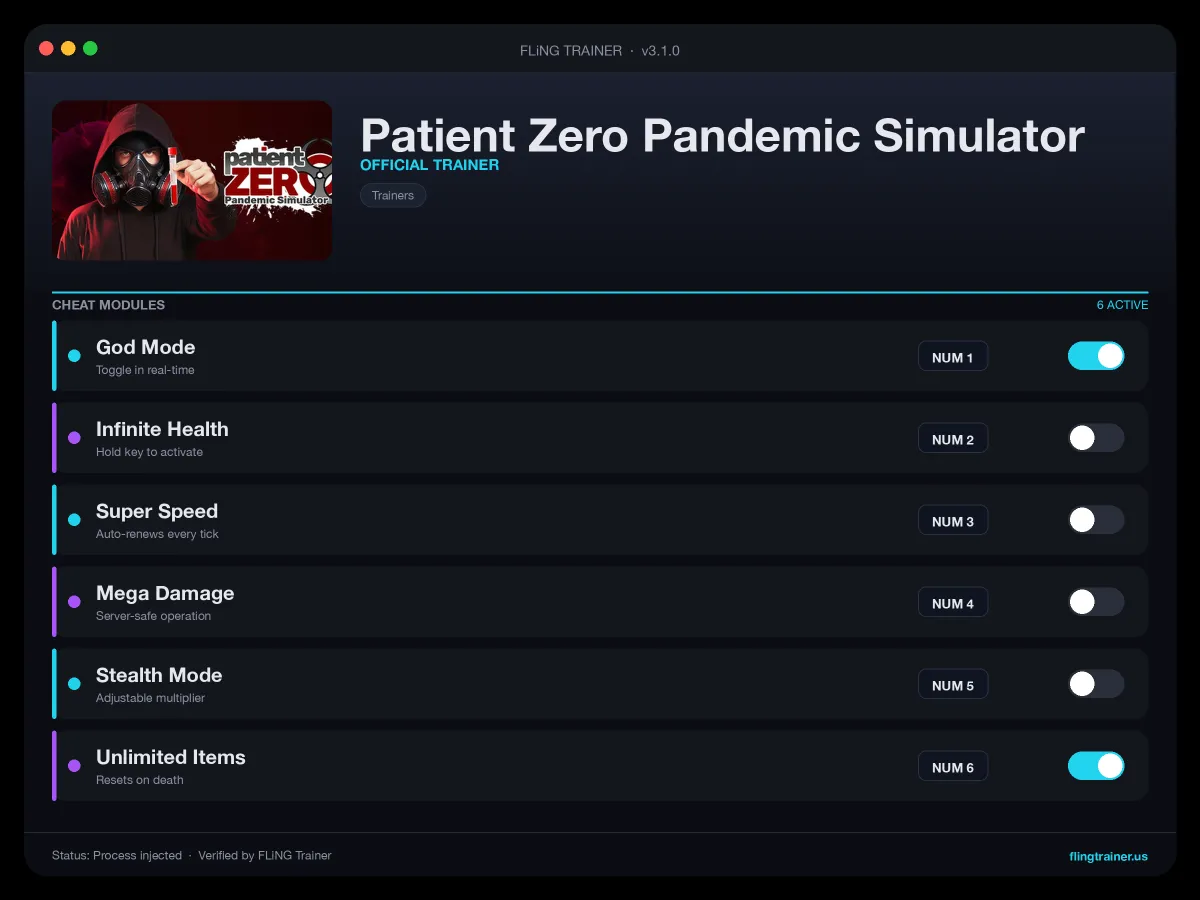Click the purple dot next to Mega Damage
Viewport: 1200px width, 900px height.
pos(74,602)
